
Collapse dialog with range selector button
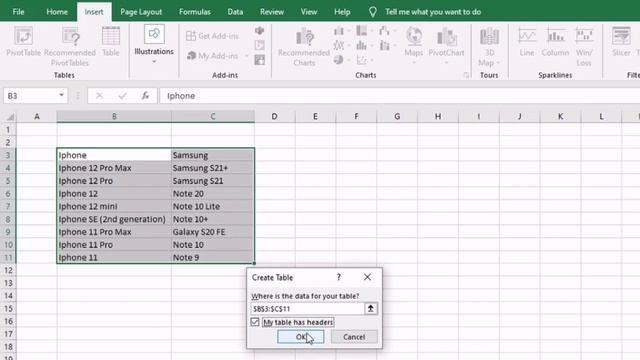click(x=371, y=309)
